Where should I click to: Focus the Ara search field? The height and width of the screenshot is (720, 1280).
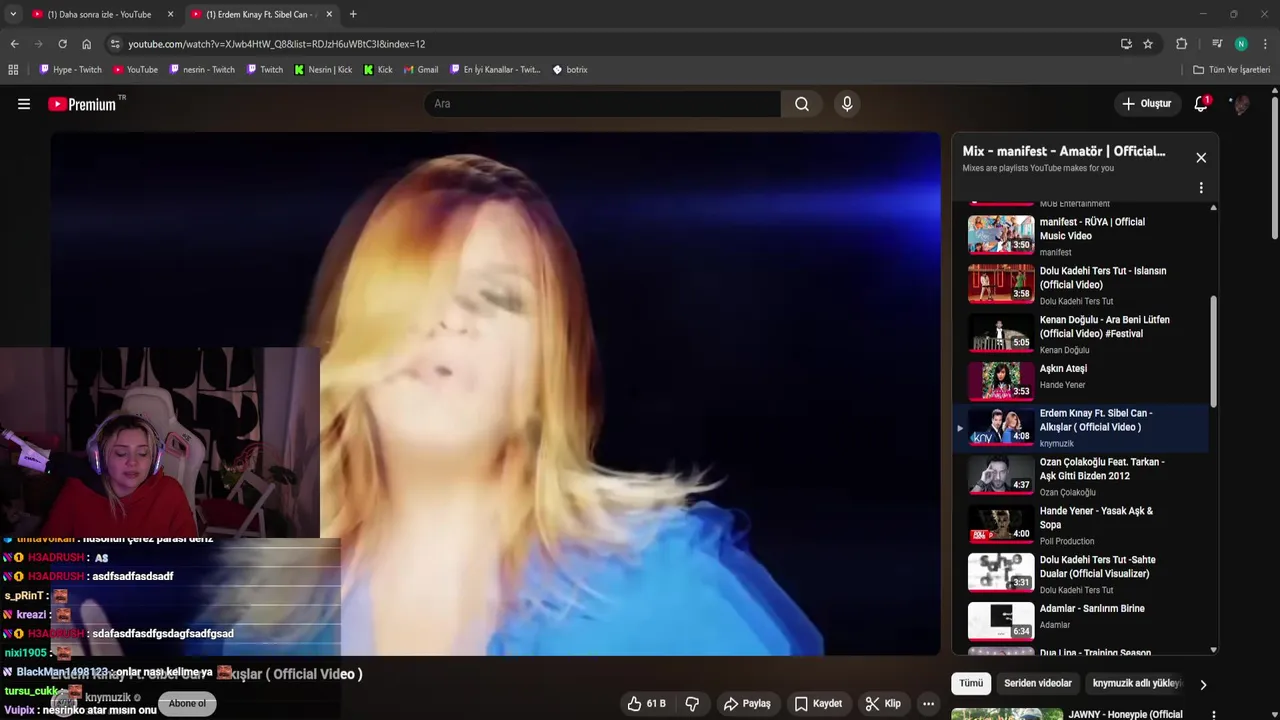coord(602,104)
